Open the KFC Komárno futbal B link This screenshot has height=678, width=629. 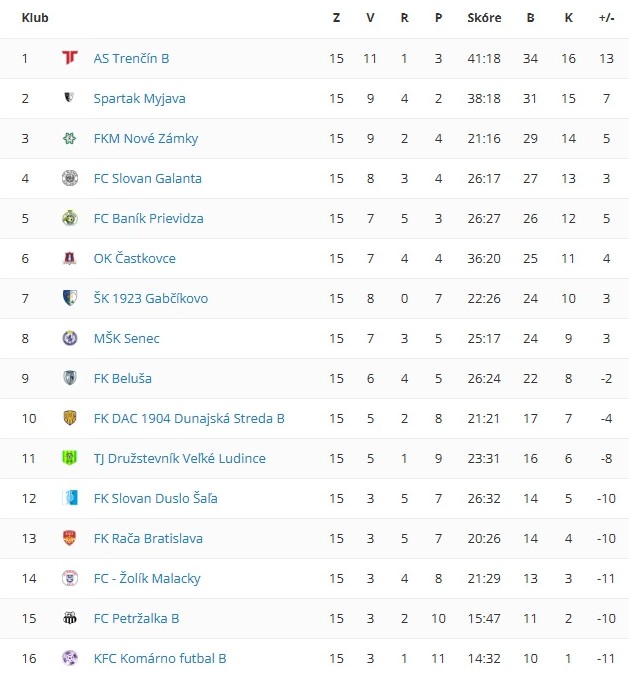(x=160, y=658)
